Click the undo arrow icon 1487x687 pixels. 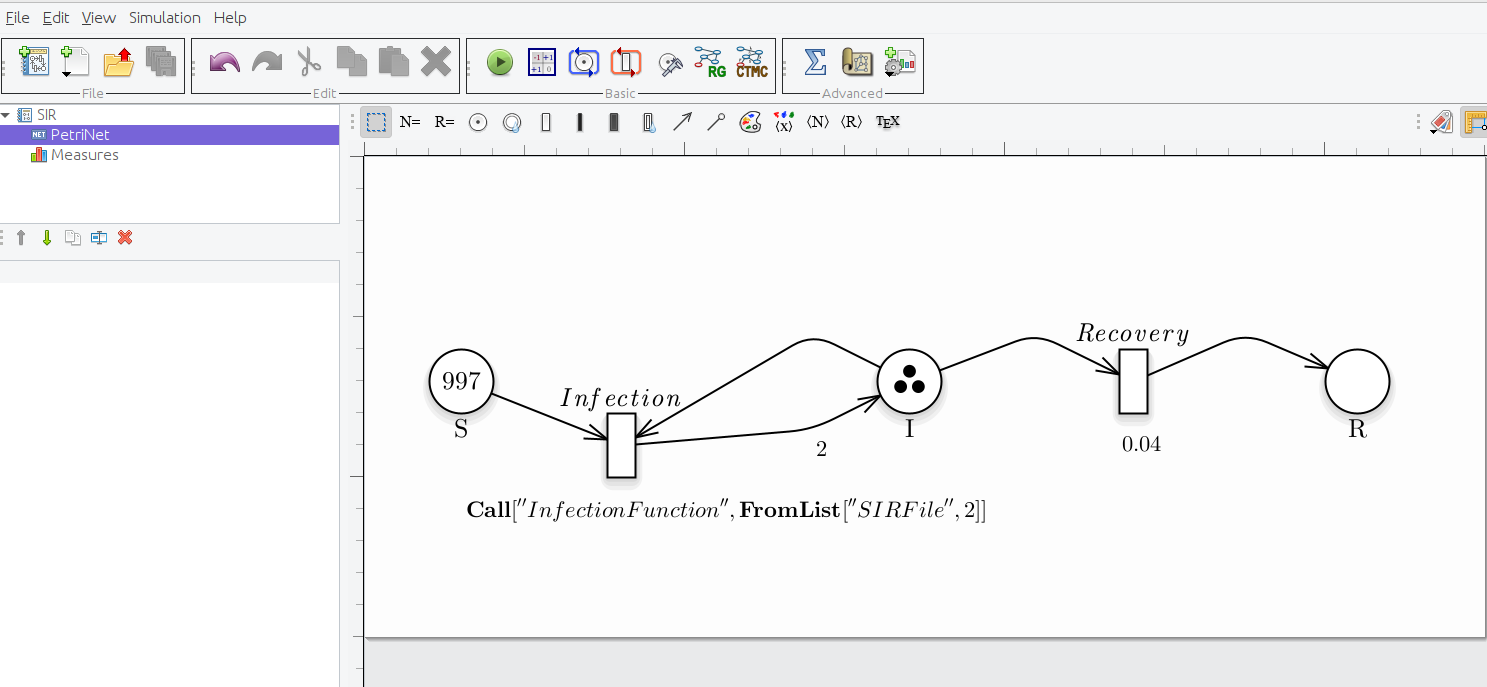pos(224,63)
